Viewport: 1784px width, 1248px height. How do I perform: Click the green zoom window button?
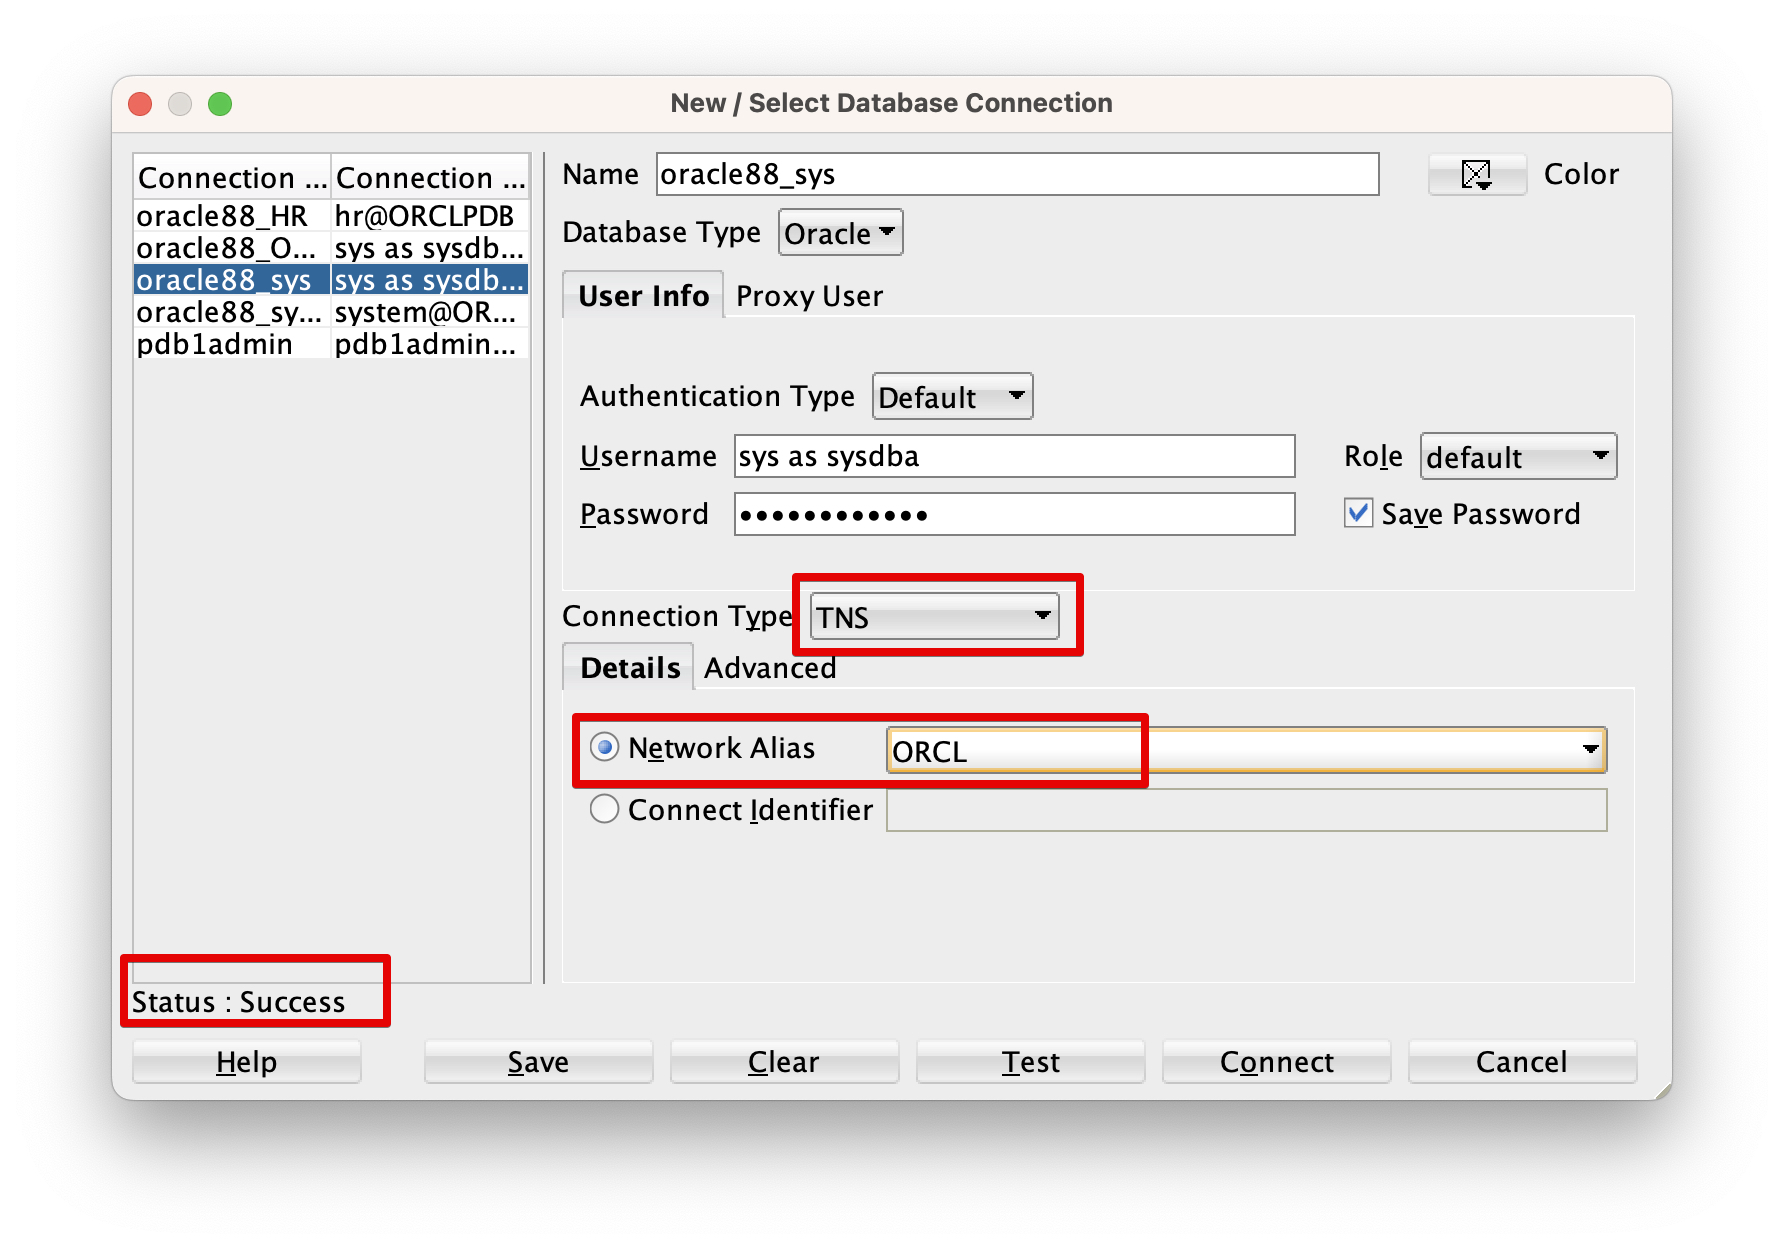coord(220,104)
